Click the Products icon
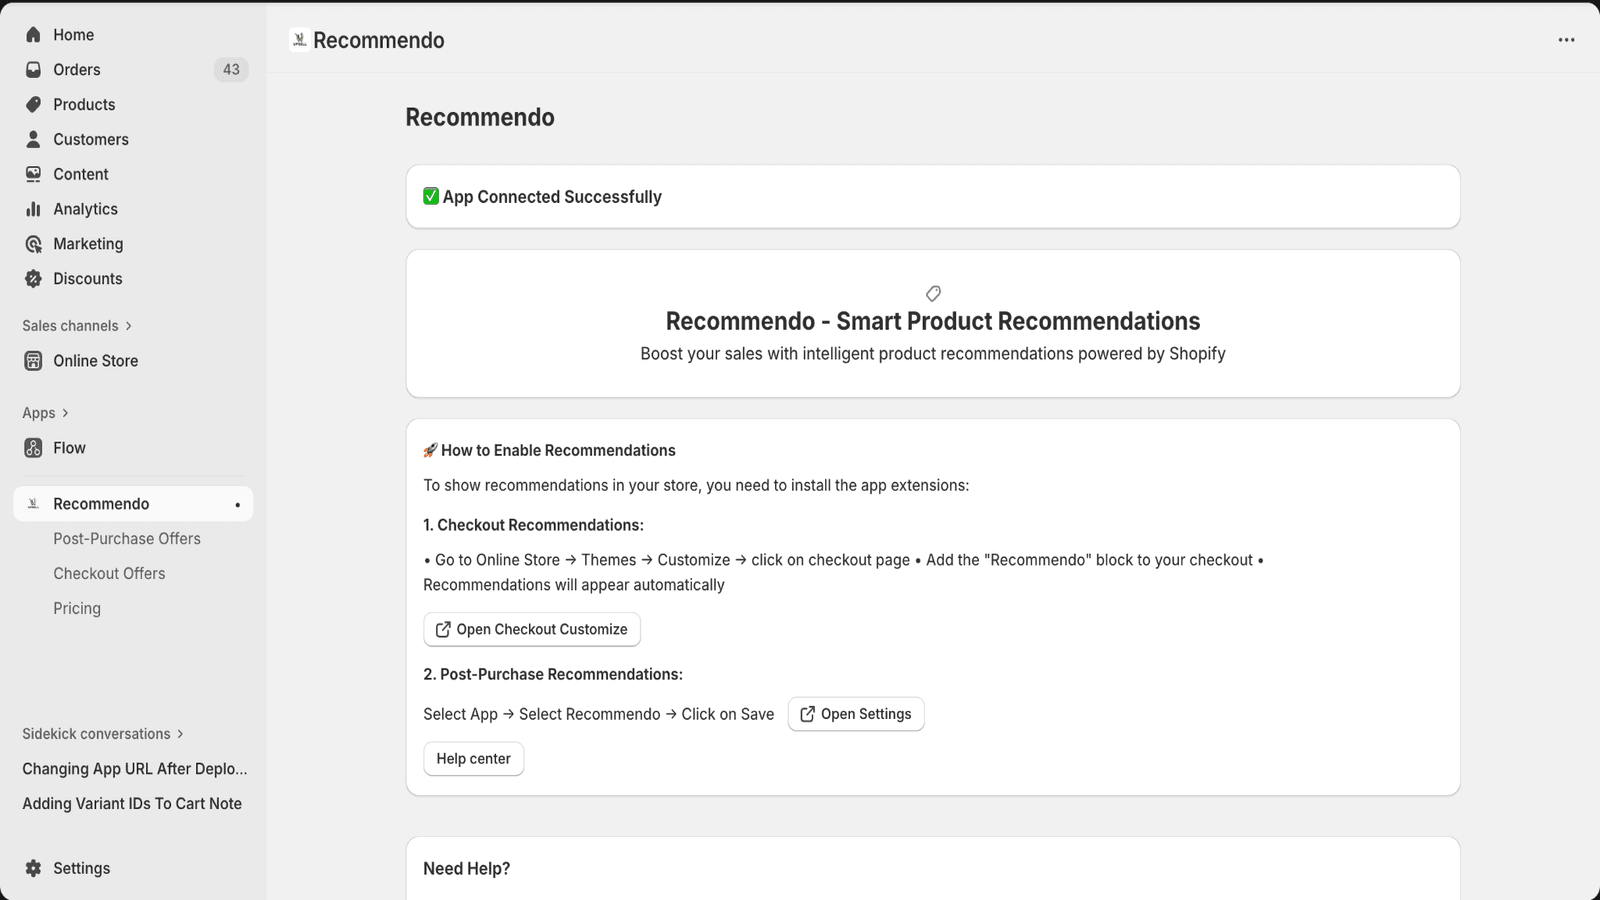 pos(34,104)
